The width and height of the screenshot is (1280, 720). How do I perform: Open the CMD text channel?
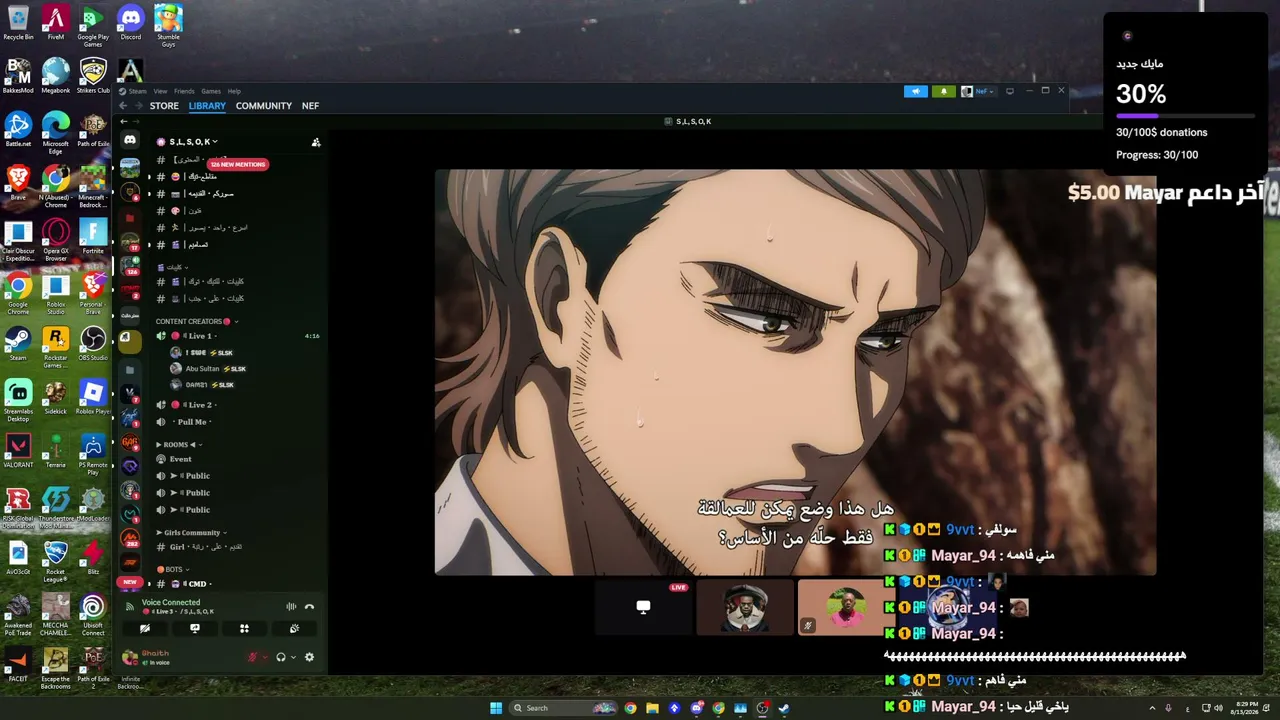point(238,584)
